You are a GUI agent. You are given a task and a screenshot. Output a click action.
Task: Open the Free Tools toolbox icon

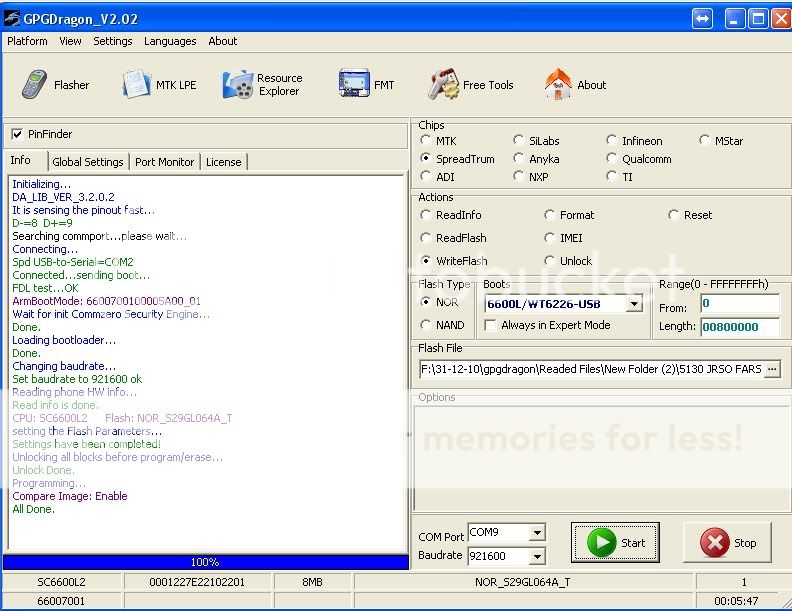[443, 84]
